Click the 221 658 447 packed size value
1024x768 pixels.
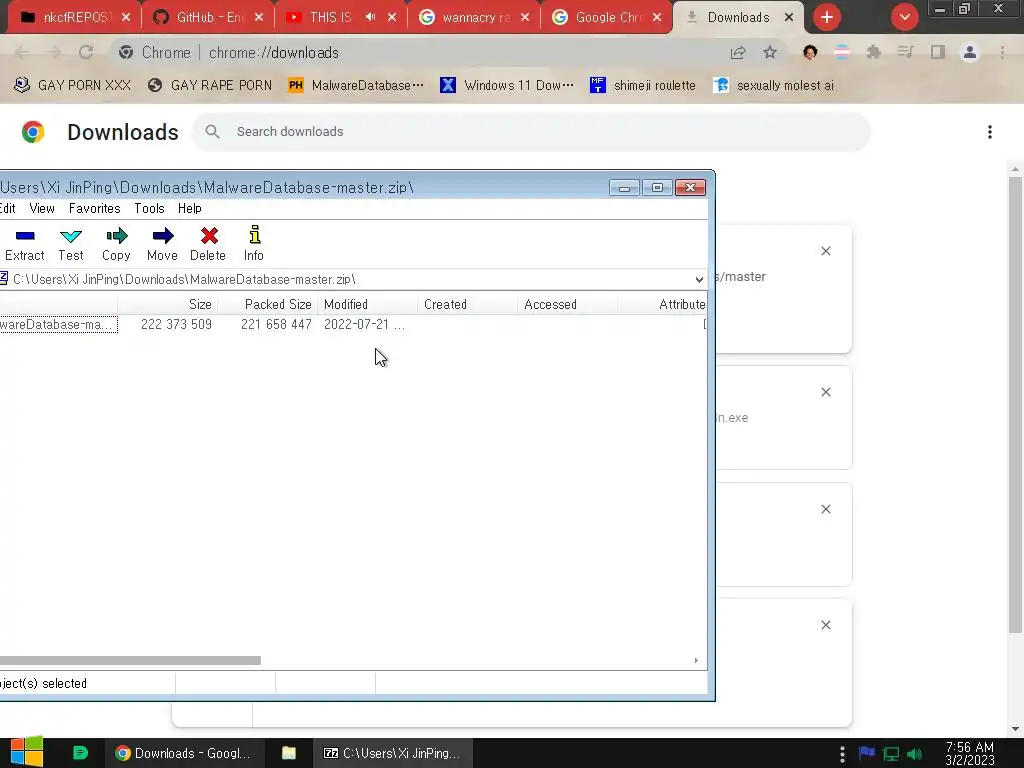[x=276, y=325]
